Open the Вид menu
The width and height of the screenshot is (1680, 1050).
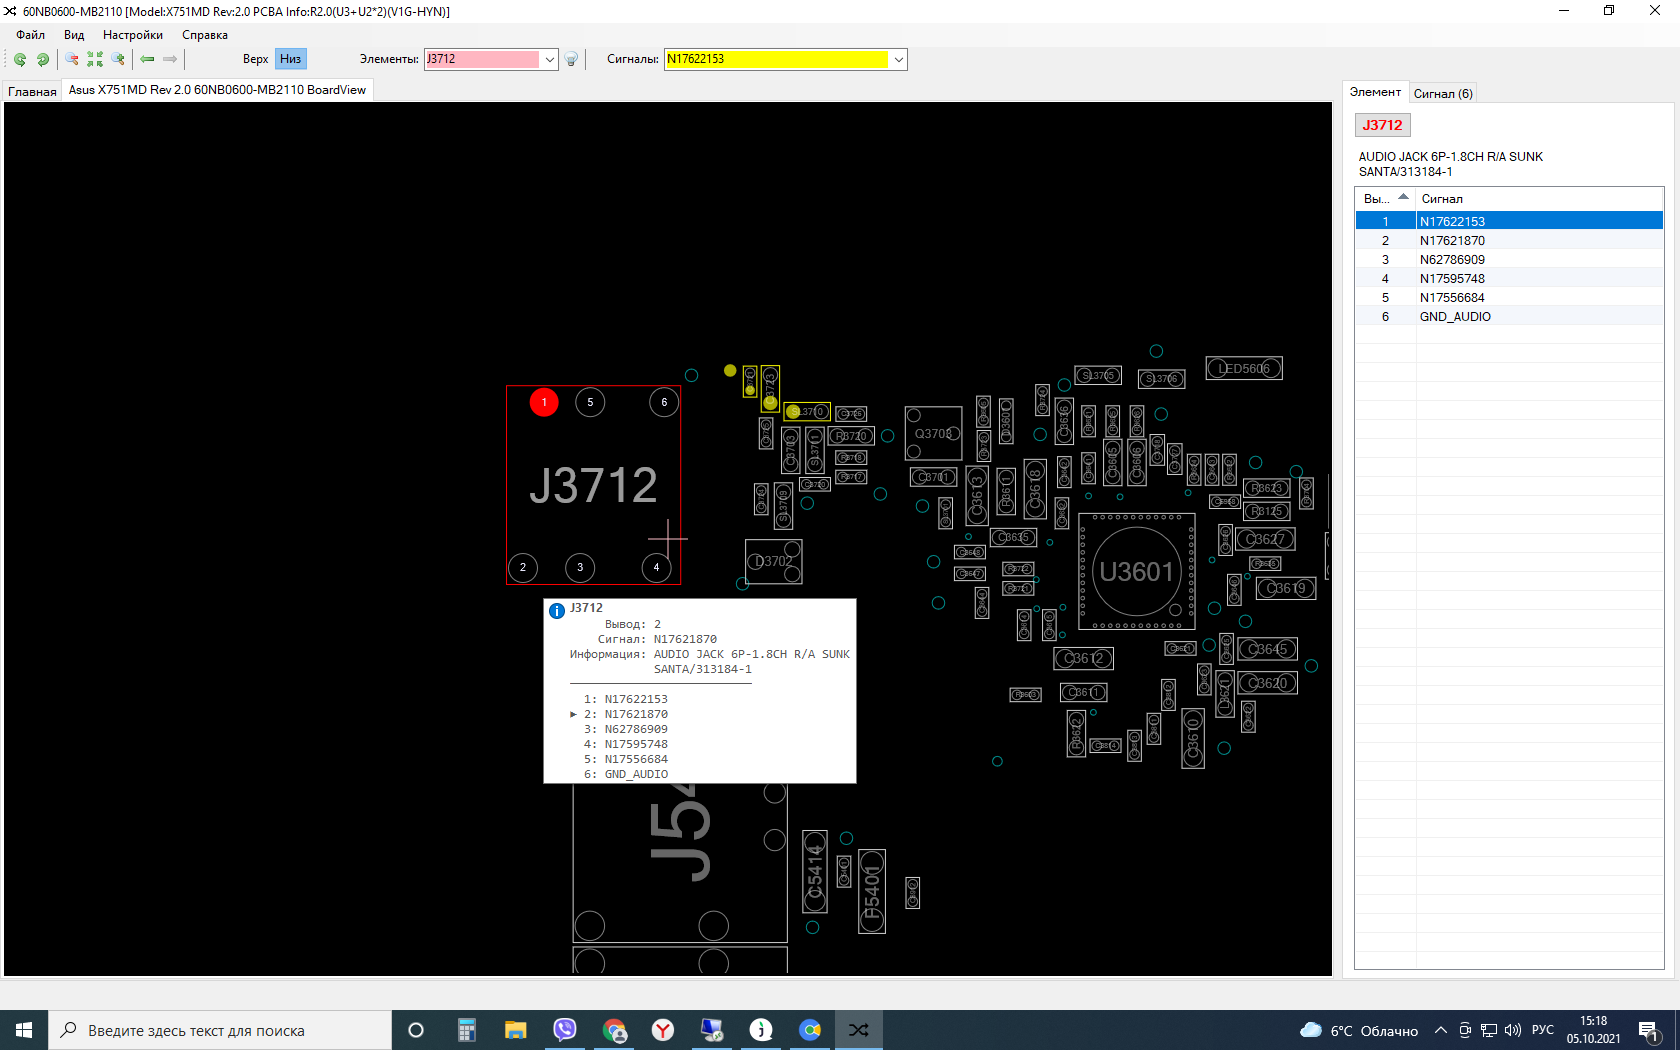click(x=74, y=35)
